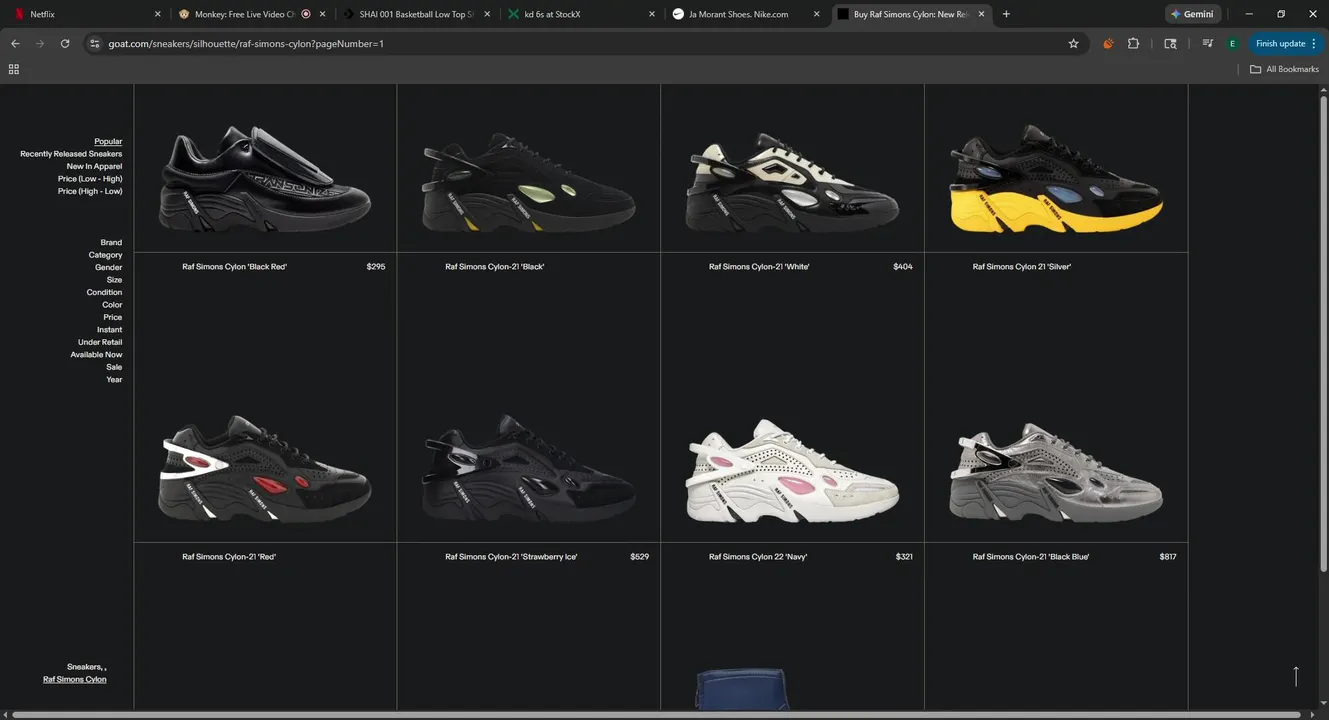Open Cylon-21 'Black Blue' shoe image
This screenshot has width=1329, height=720.
(1056, 472)
